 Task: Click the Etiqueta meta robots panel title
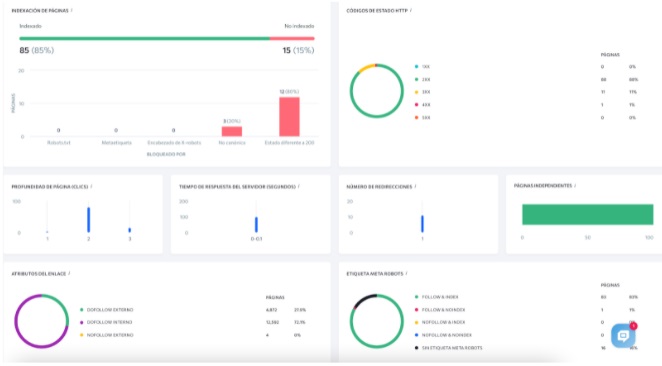pos(375,274)
